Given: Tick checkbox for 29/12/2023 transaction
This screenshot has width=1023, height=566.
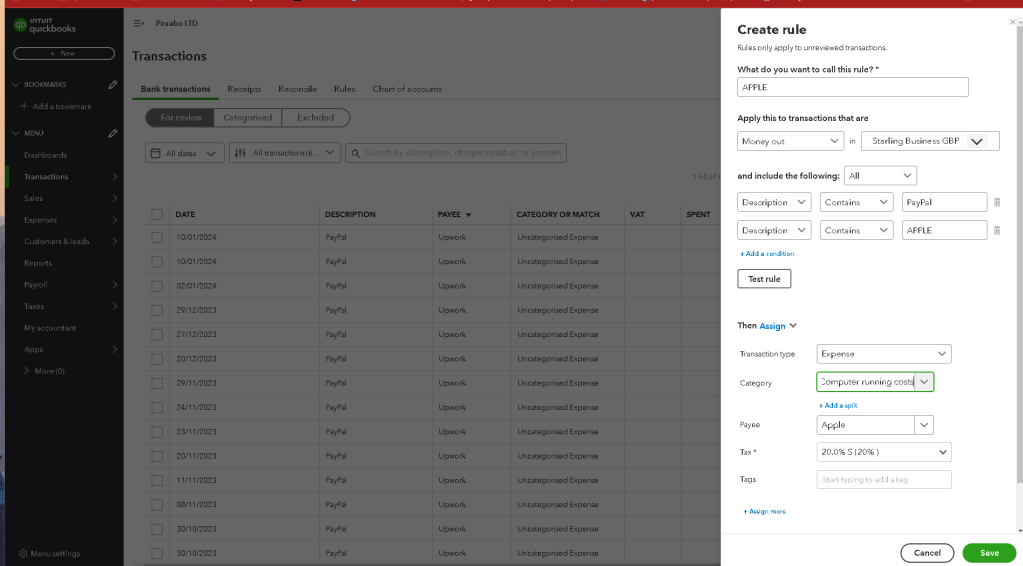Looking at the screenshot, I should (x=157, y=310).
